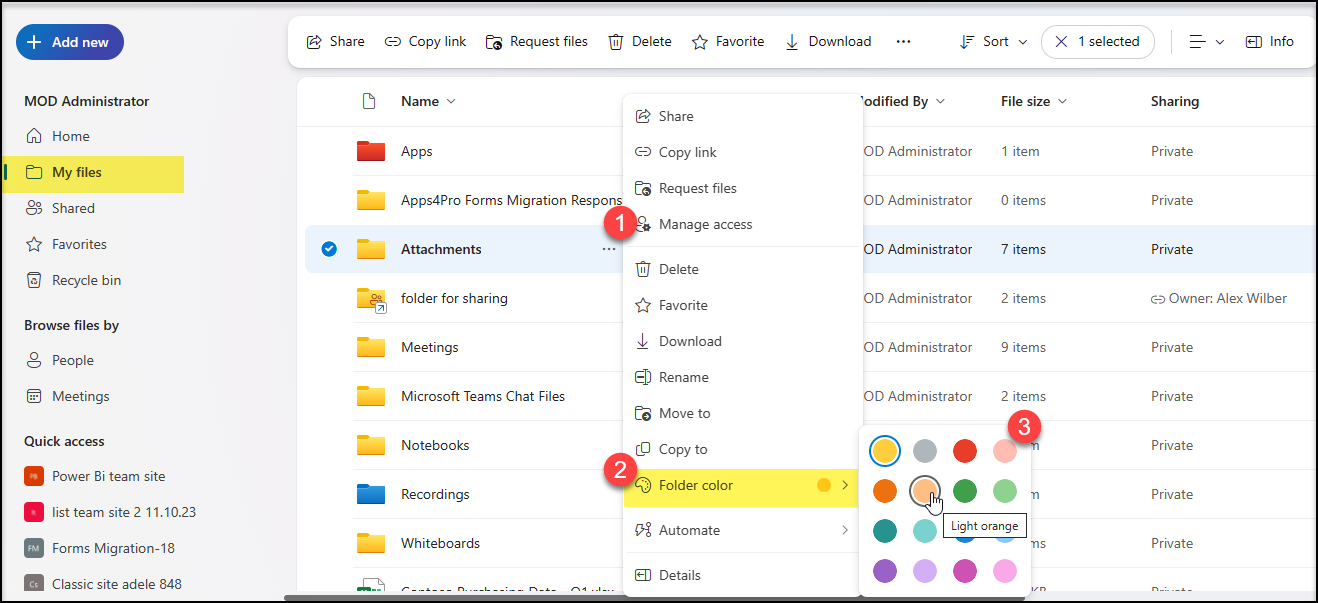Click the Request files toolbar icon

tap(493, 42)
